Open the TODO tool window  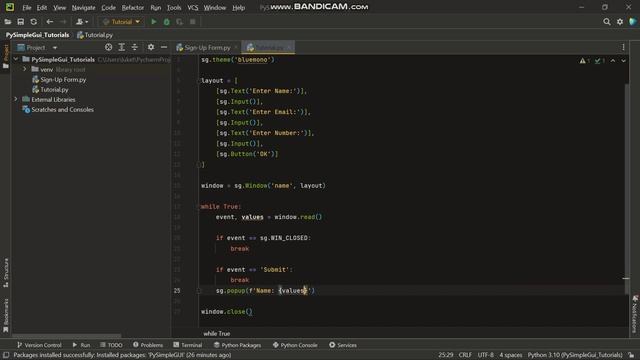pos(111,345)
